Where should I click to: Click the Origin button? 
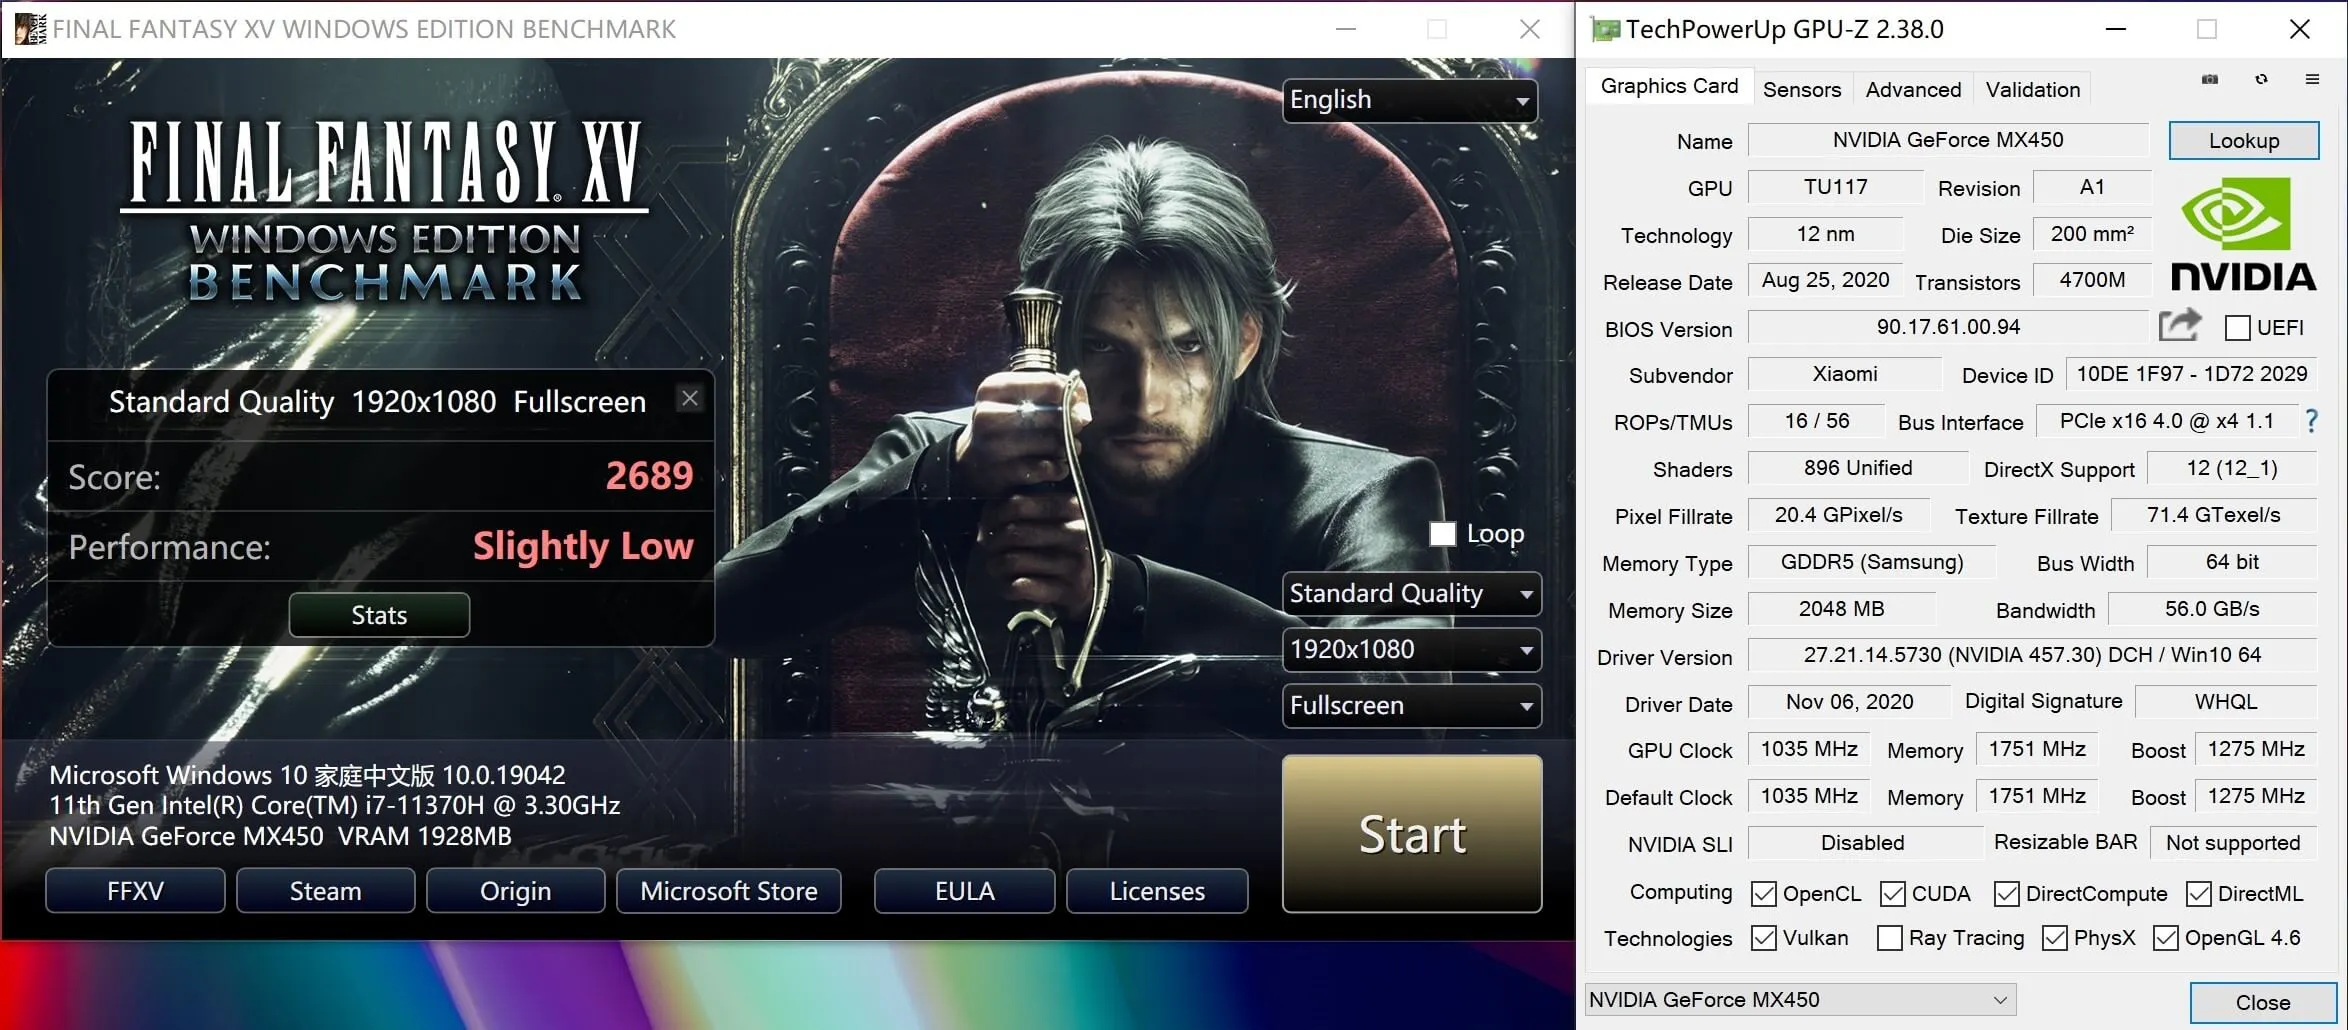(515, 891)
